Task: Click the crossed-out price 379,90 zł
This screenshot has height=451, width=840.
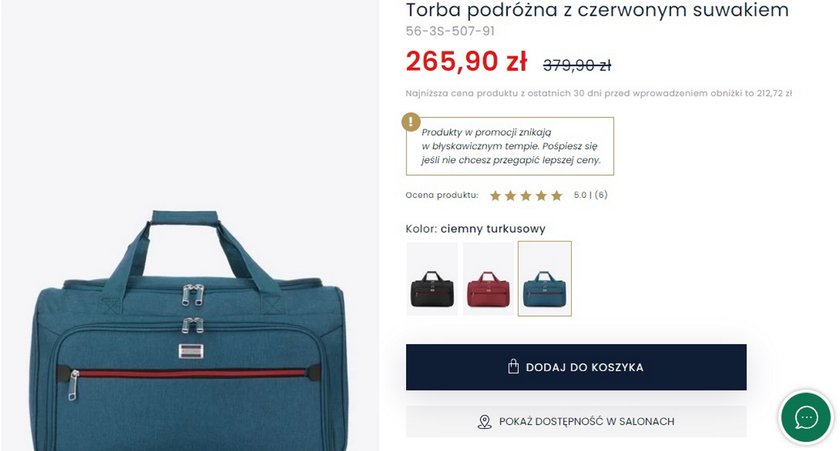Action: [577, 65]
